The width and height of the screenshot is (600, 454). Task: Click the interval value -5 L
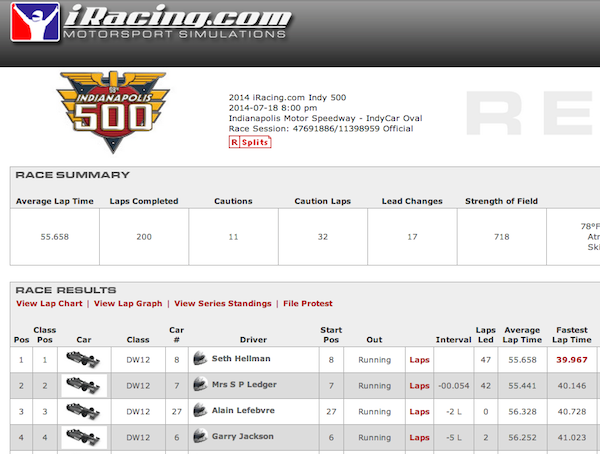tap(454, 438)
